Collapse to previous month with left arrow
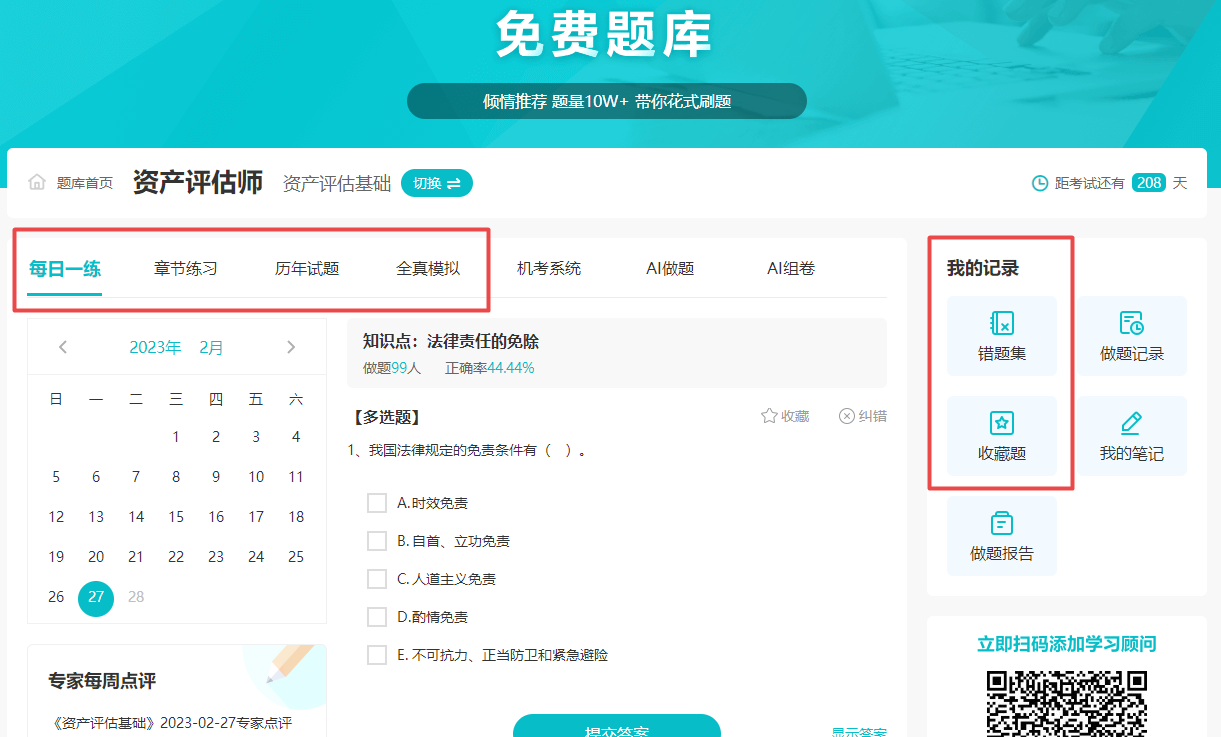Screen dimensions: 1221x737 click(x=62, y=346)
